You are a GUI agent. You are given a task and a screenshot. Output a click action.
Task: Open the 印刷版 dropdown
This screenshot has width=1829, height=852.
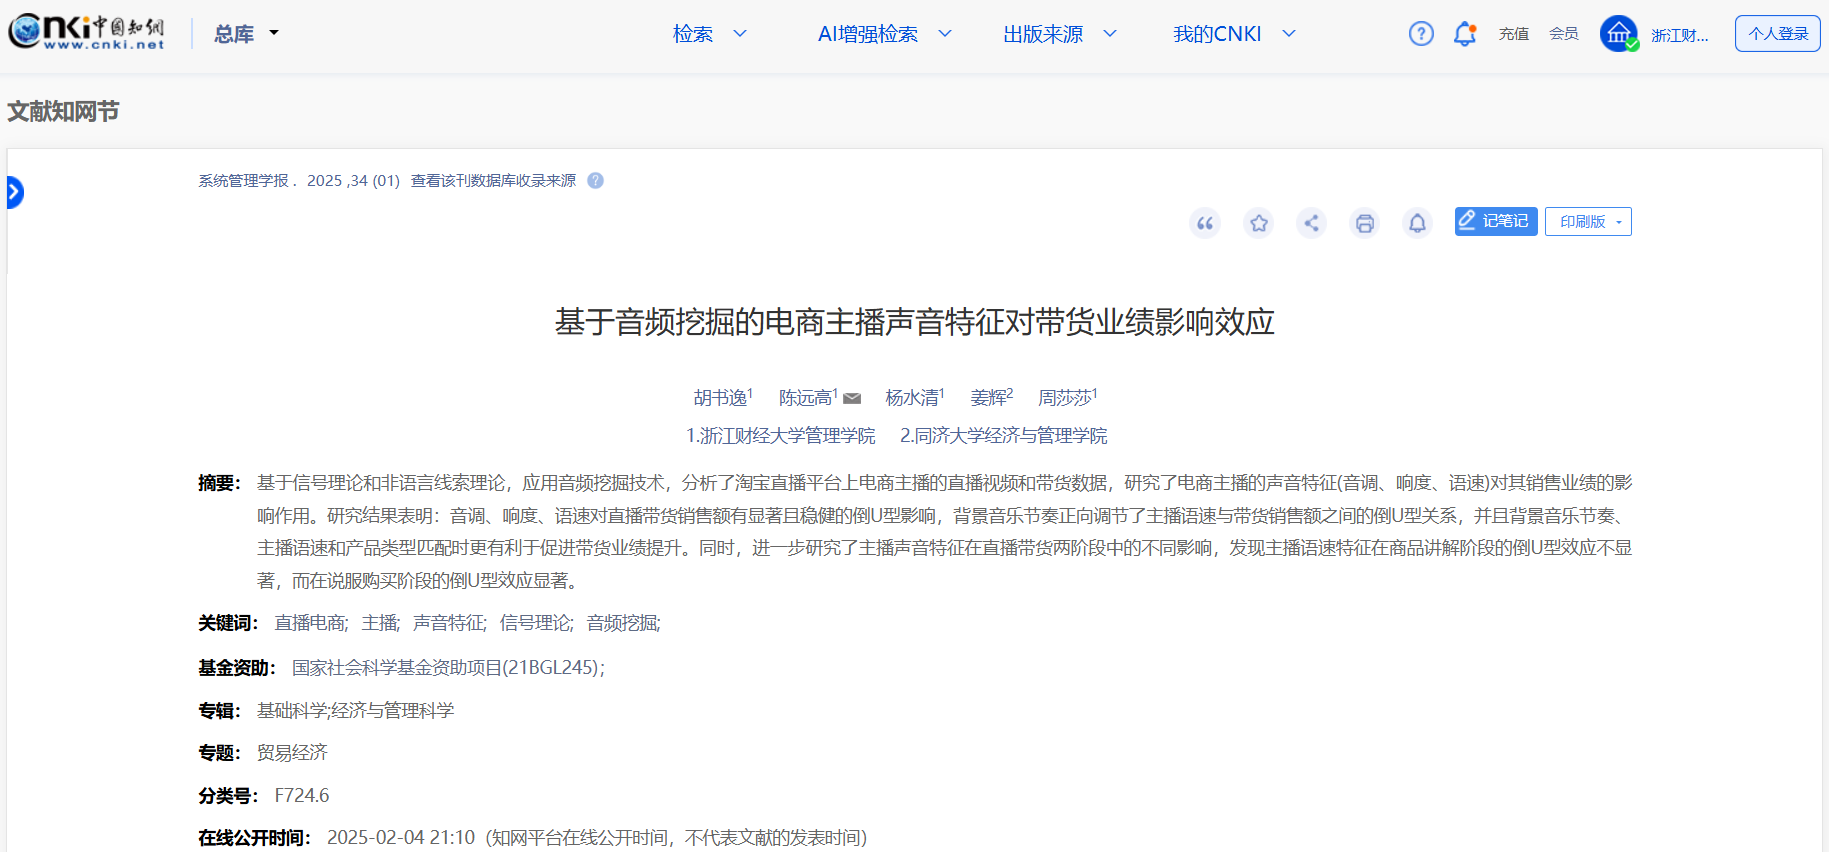(1587, 222)
